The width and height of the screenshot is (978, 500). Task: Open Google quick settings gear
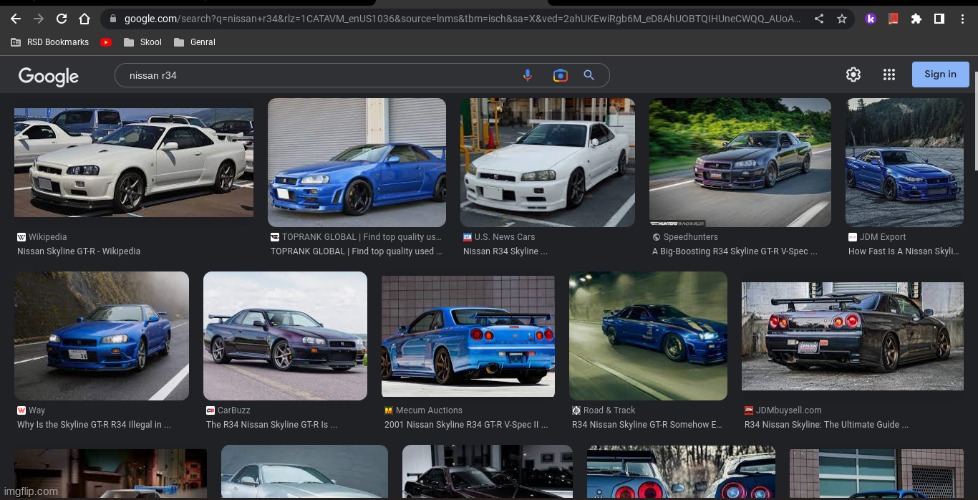click(853, 75)
